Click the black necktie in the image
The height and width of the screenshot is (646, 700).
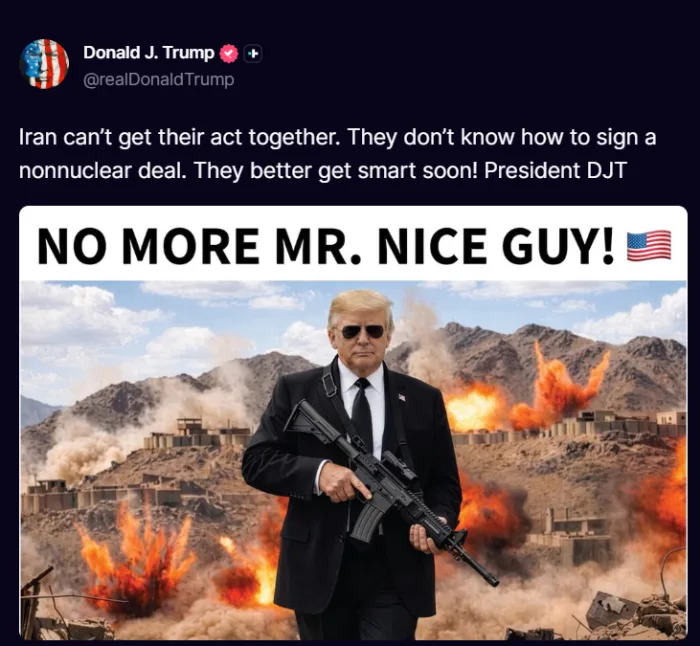pyautogui.click(x=361, y=413)
